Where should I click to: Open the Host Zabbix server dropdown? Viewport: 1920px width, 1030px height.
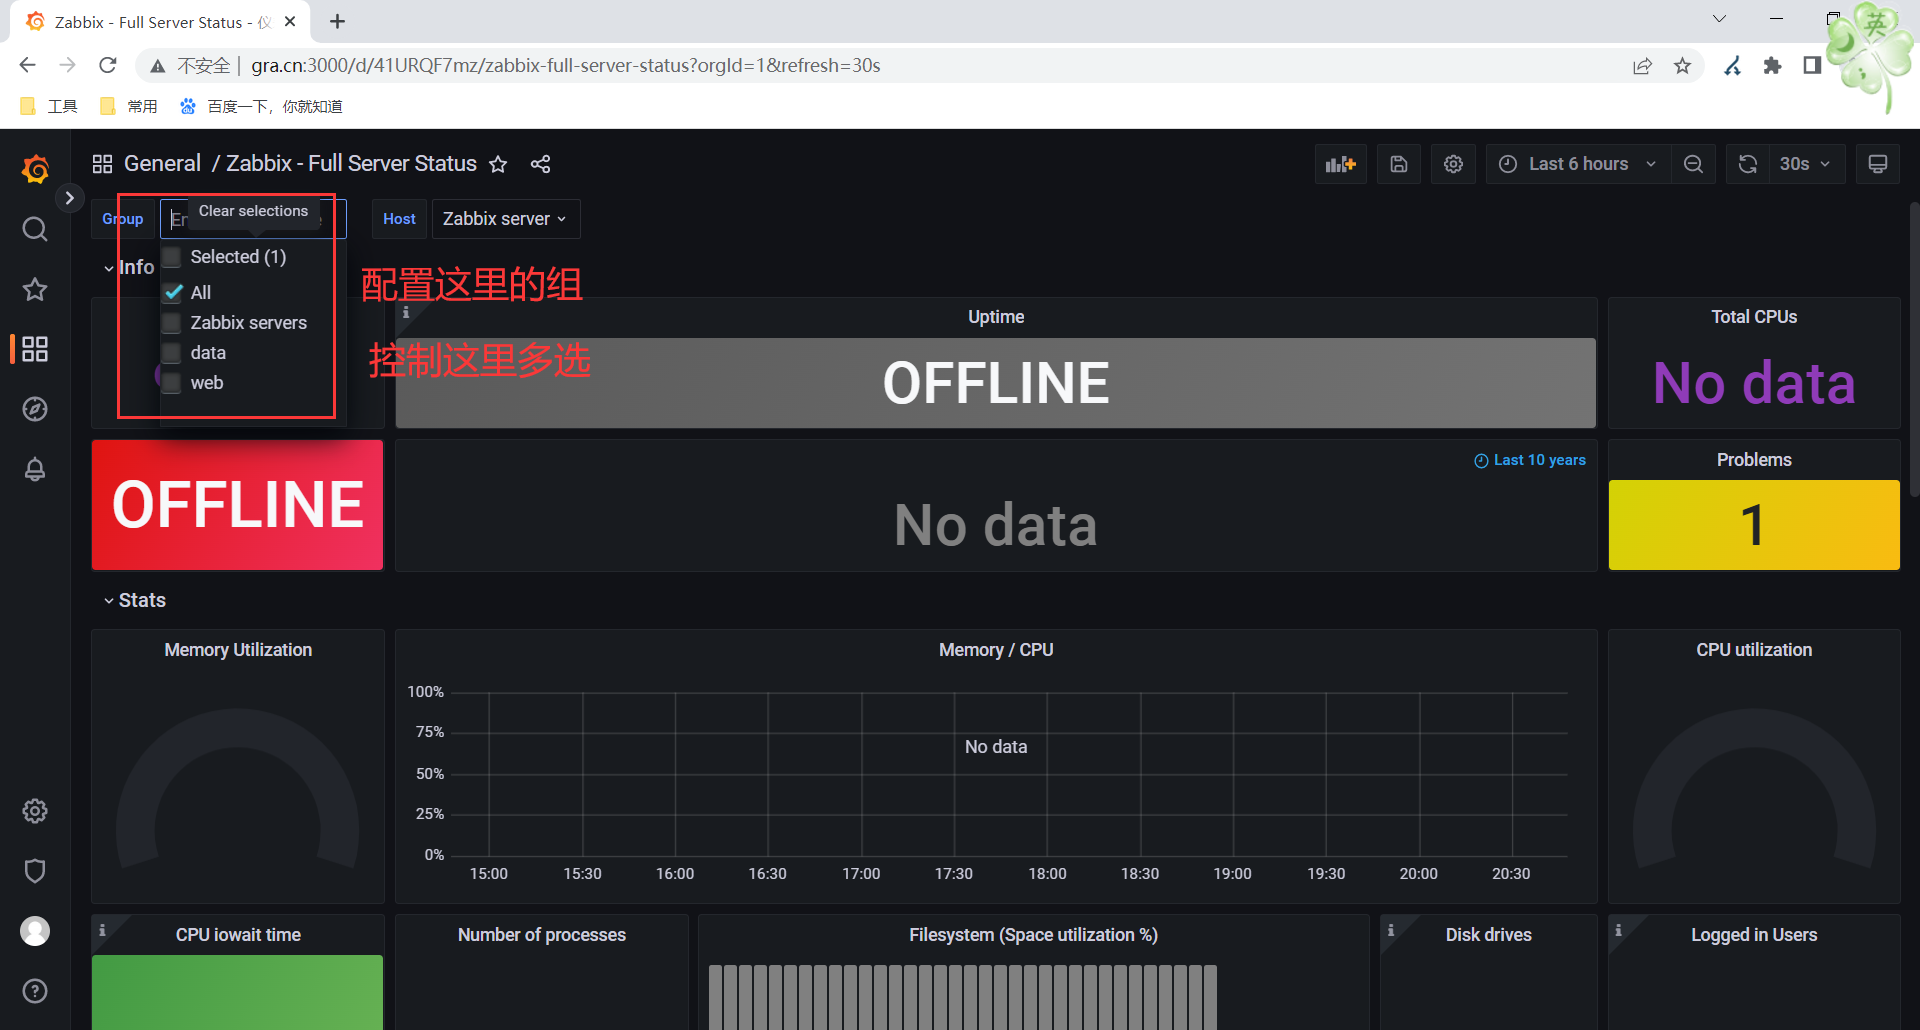coord(505,219)
